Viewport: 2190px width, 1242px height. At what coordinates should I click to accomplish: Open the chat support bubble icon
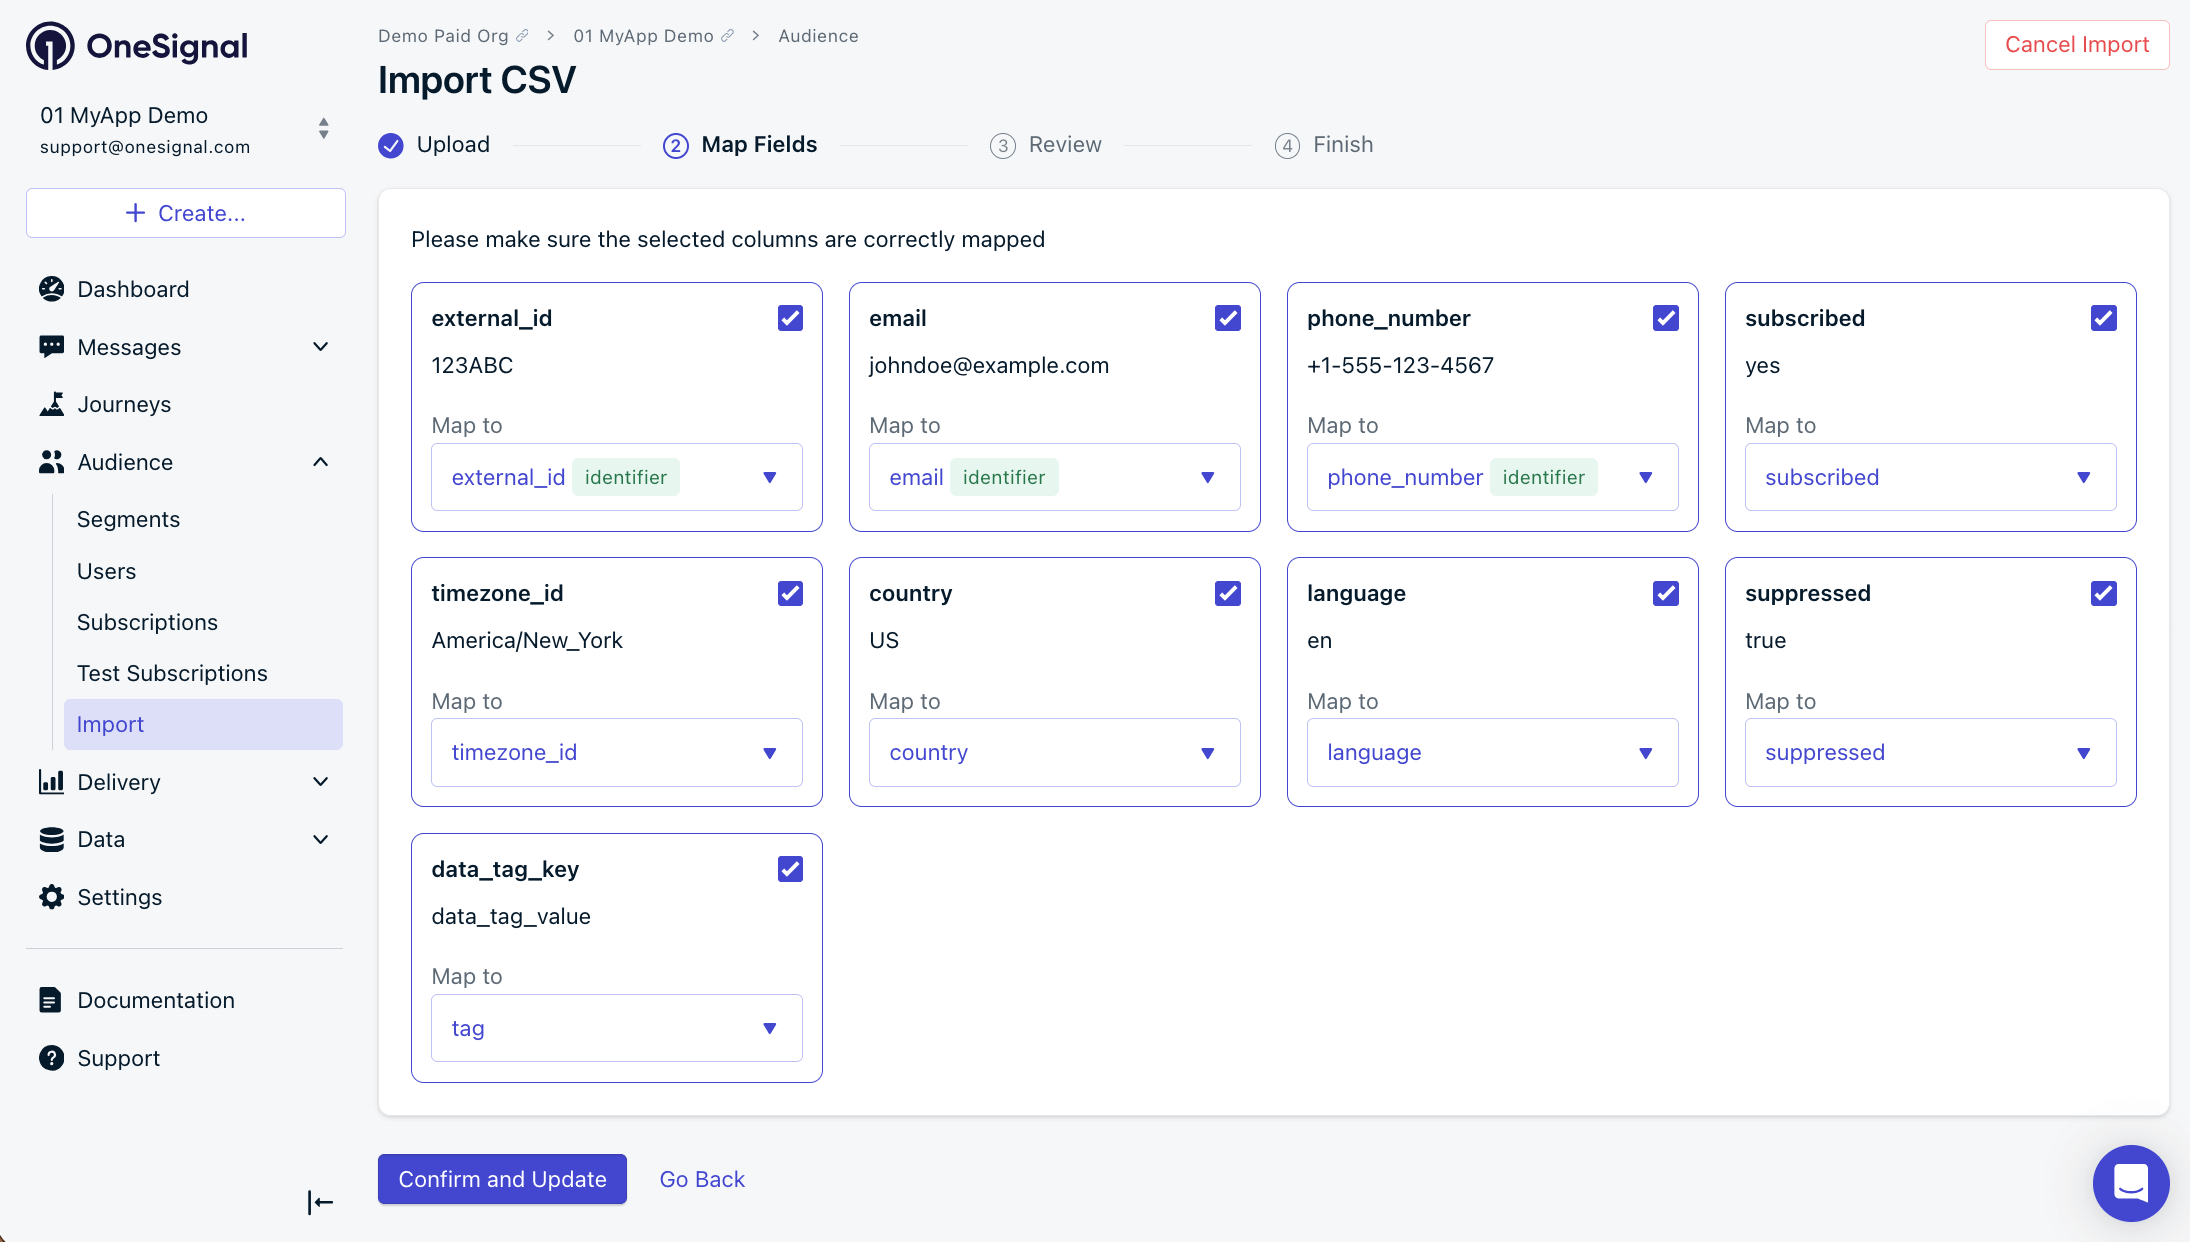[2130, 1183]
